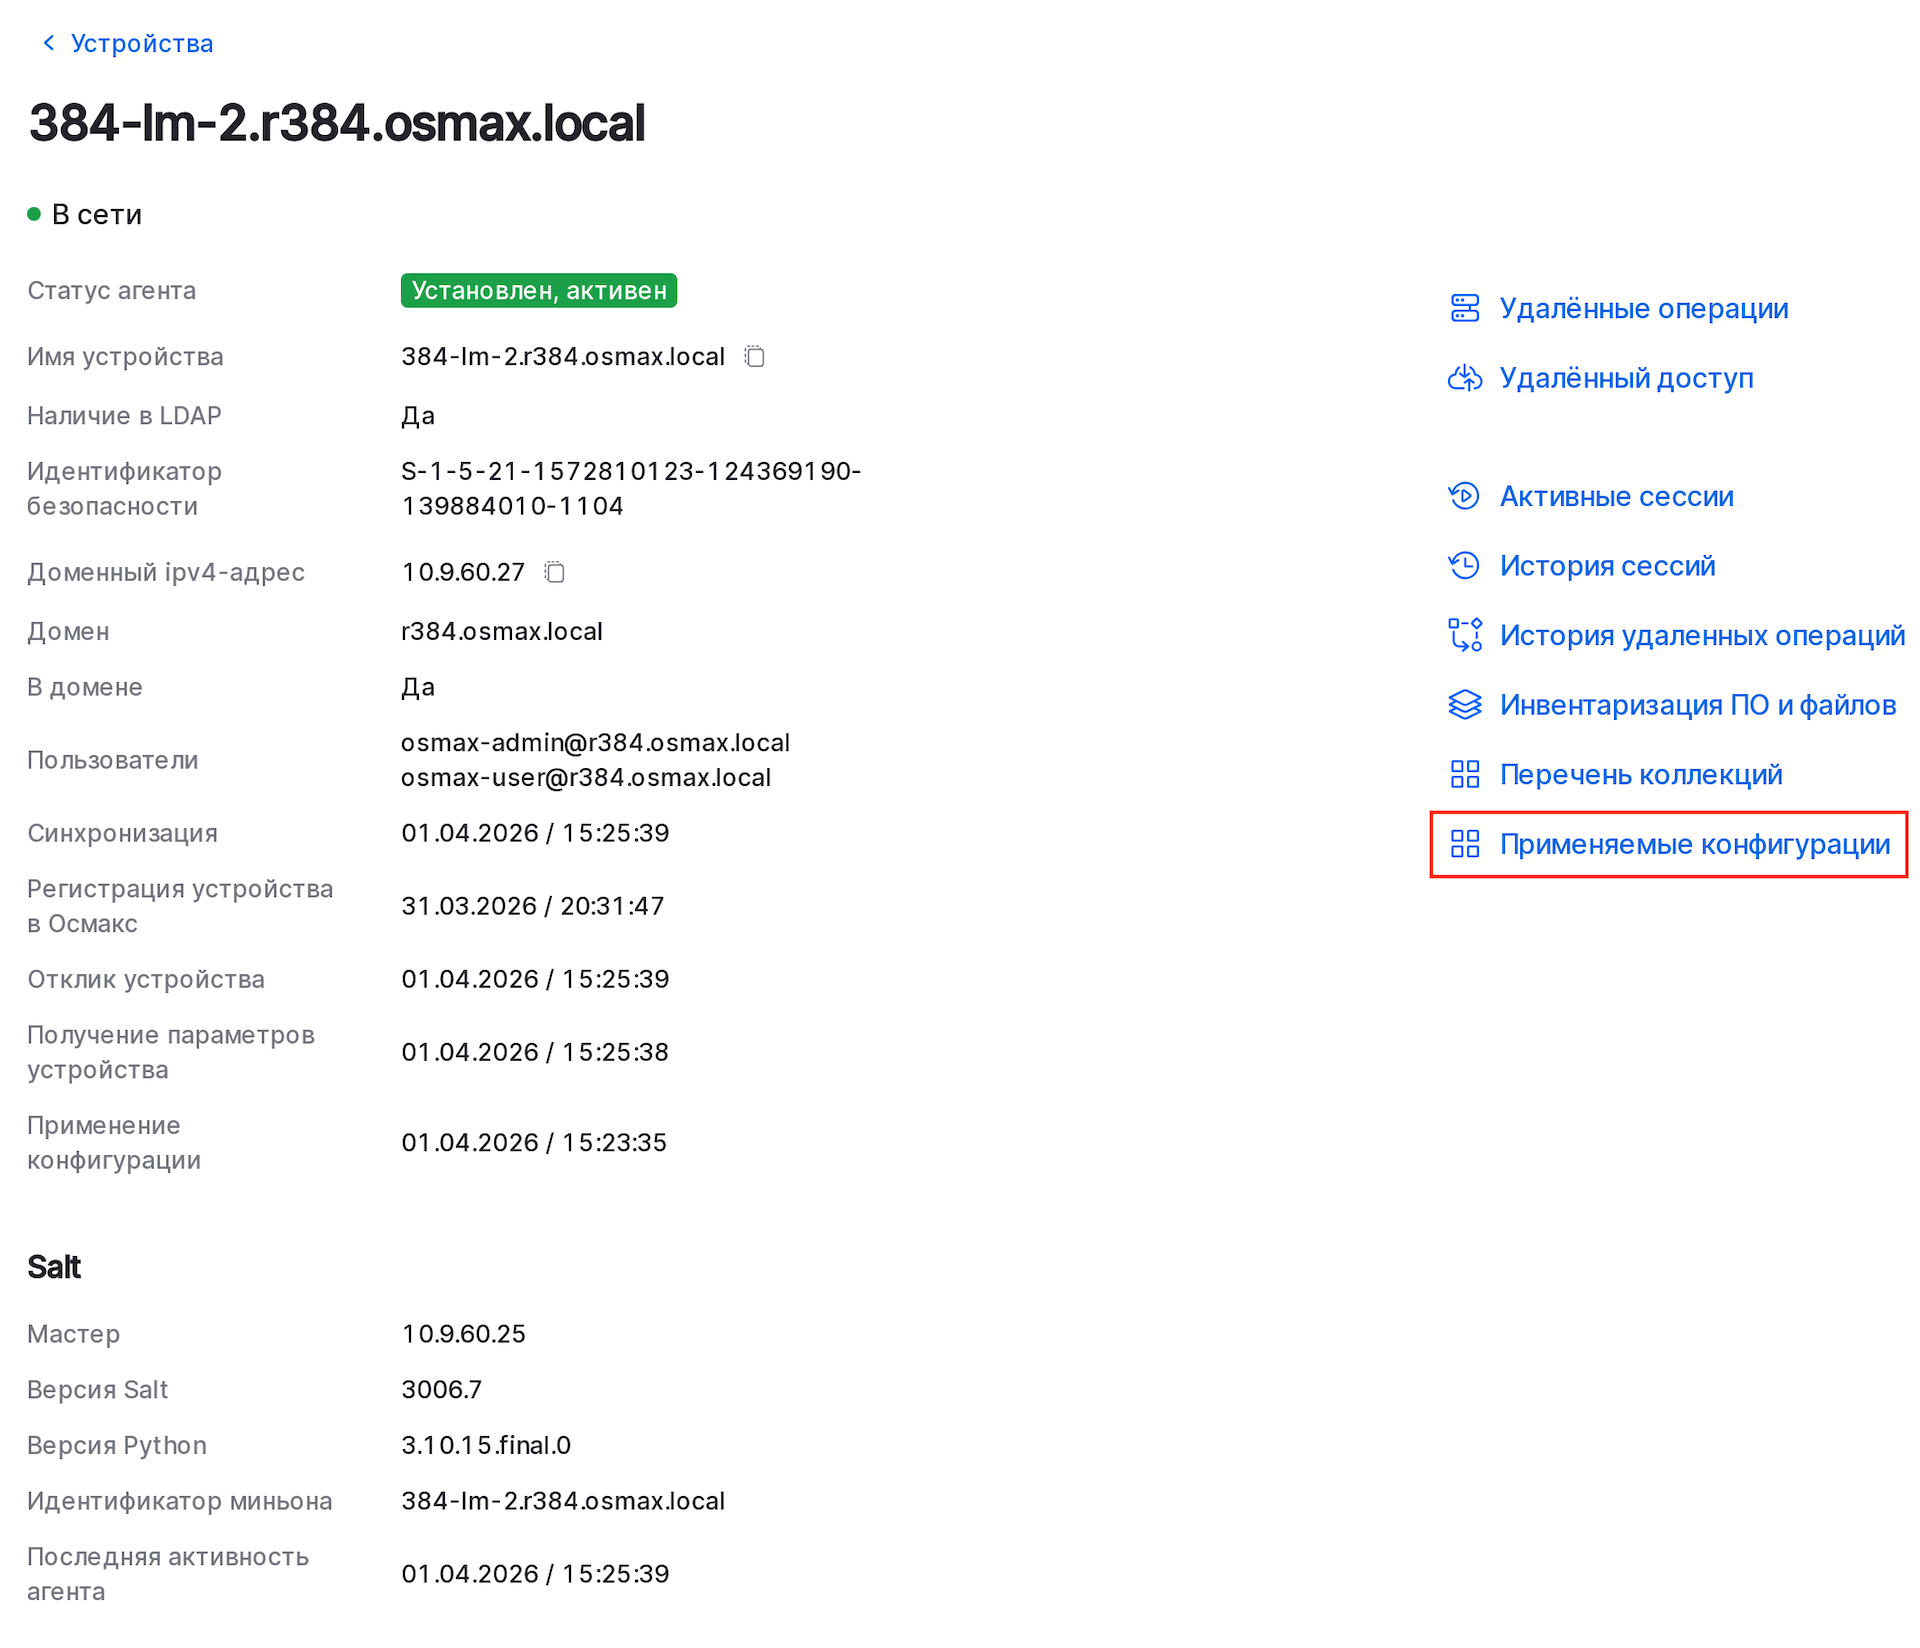Viewport: 1920px width, 1648px height.
Task: Click the Перечень коллекций grid icon
Action: (1465, 774)
